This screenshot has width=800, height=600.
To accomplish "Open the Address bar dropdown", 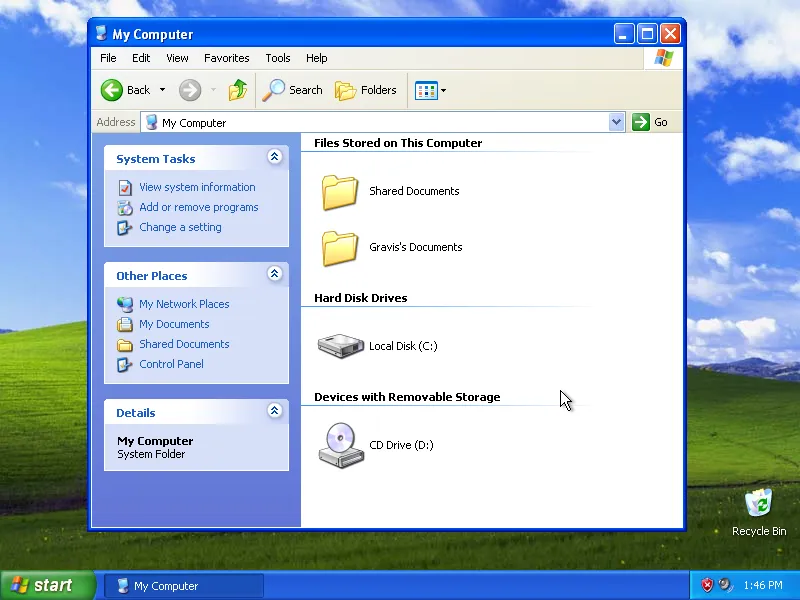I will click(617, 121).
